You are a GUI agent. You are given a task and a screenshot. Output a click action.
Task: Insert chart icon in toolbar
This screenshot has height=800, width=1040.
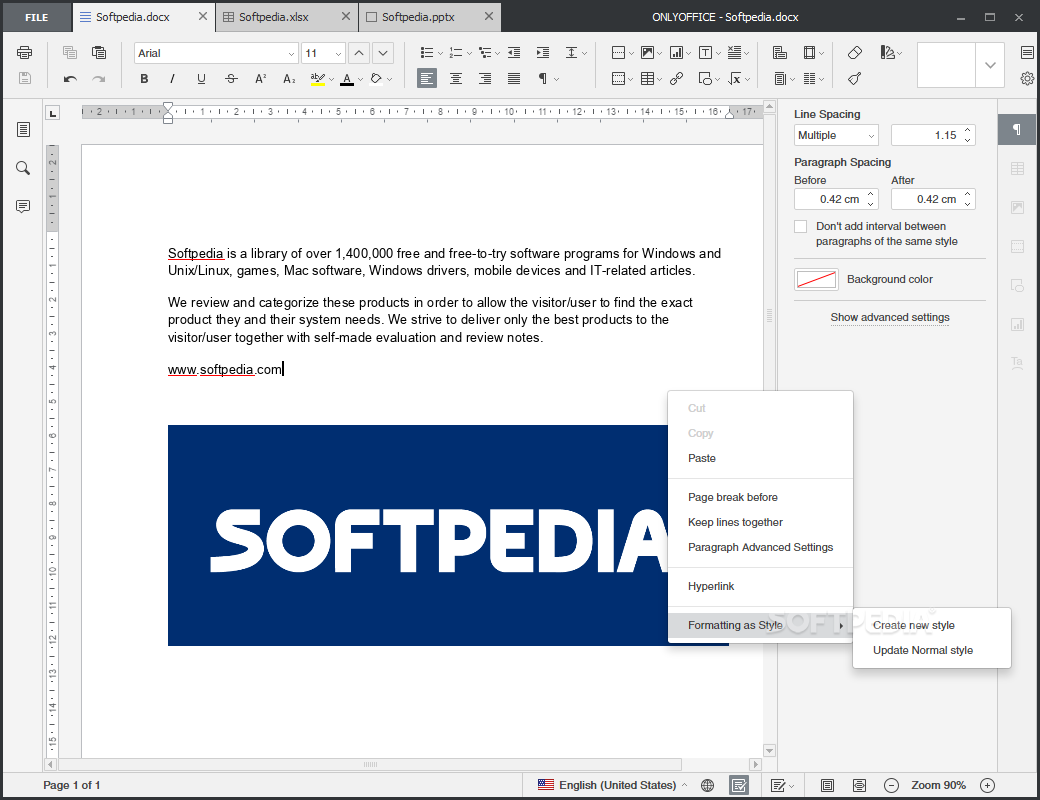pyautogui.click(x=677, y=52)
